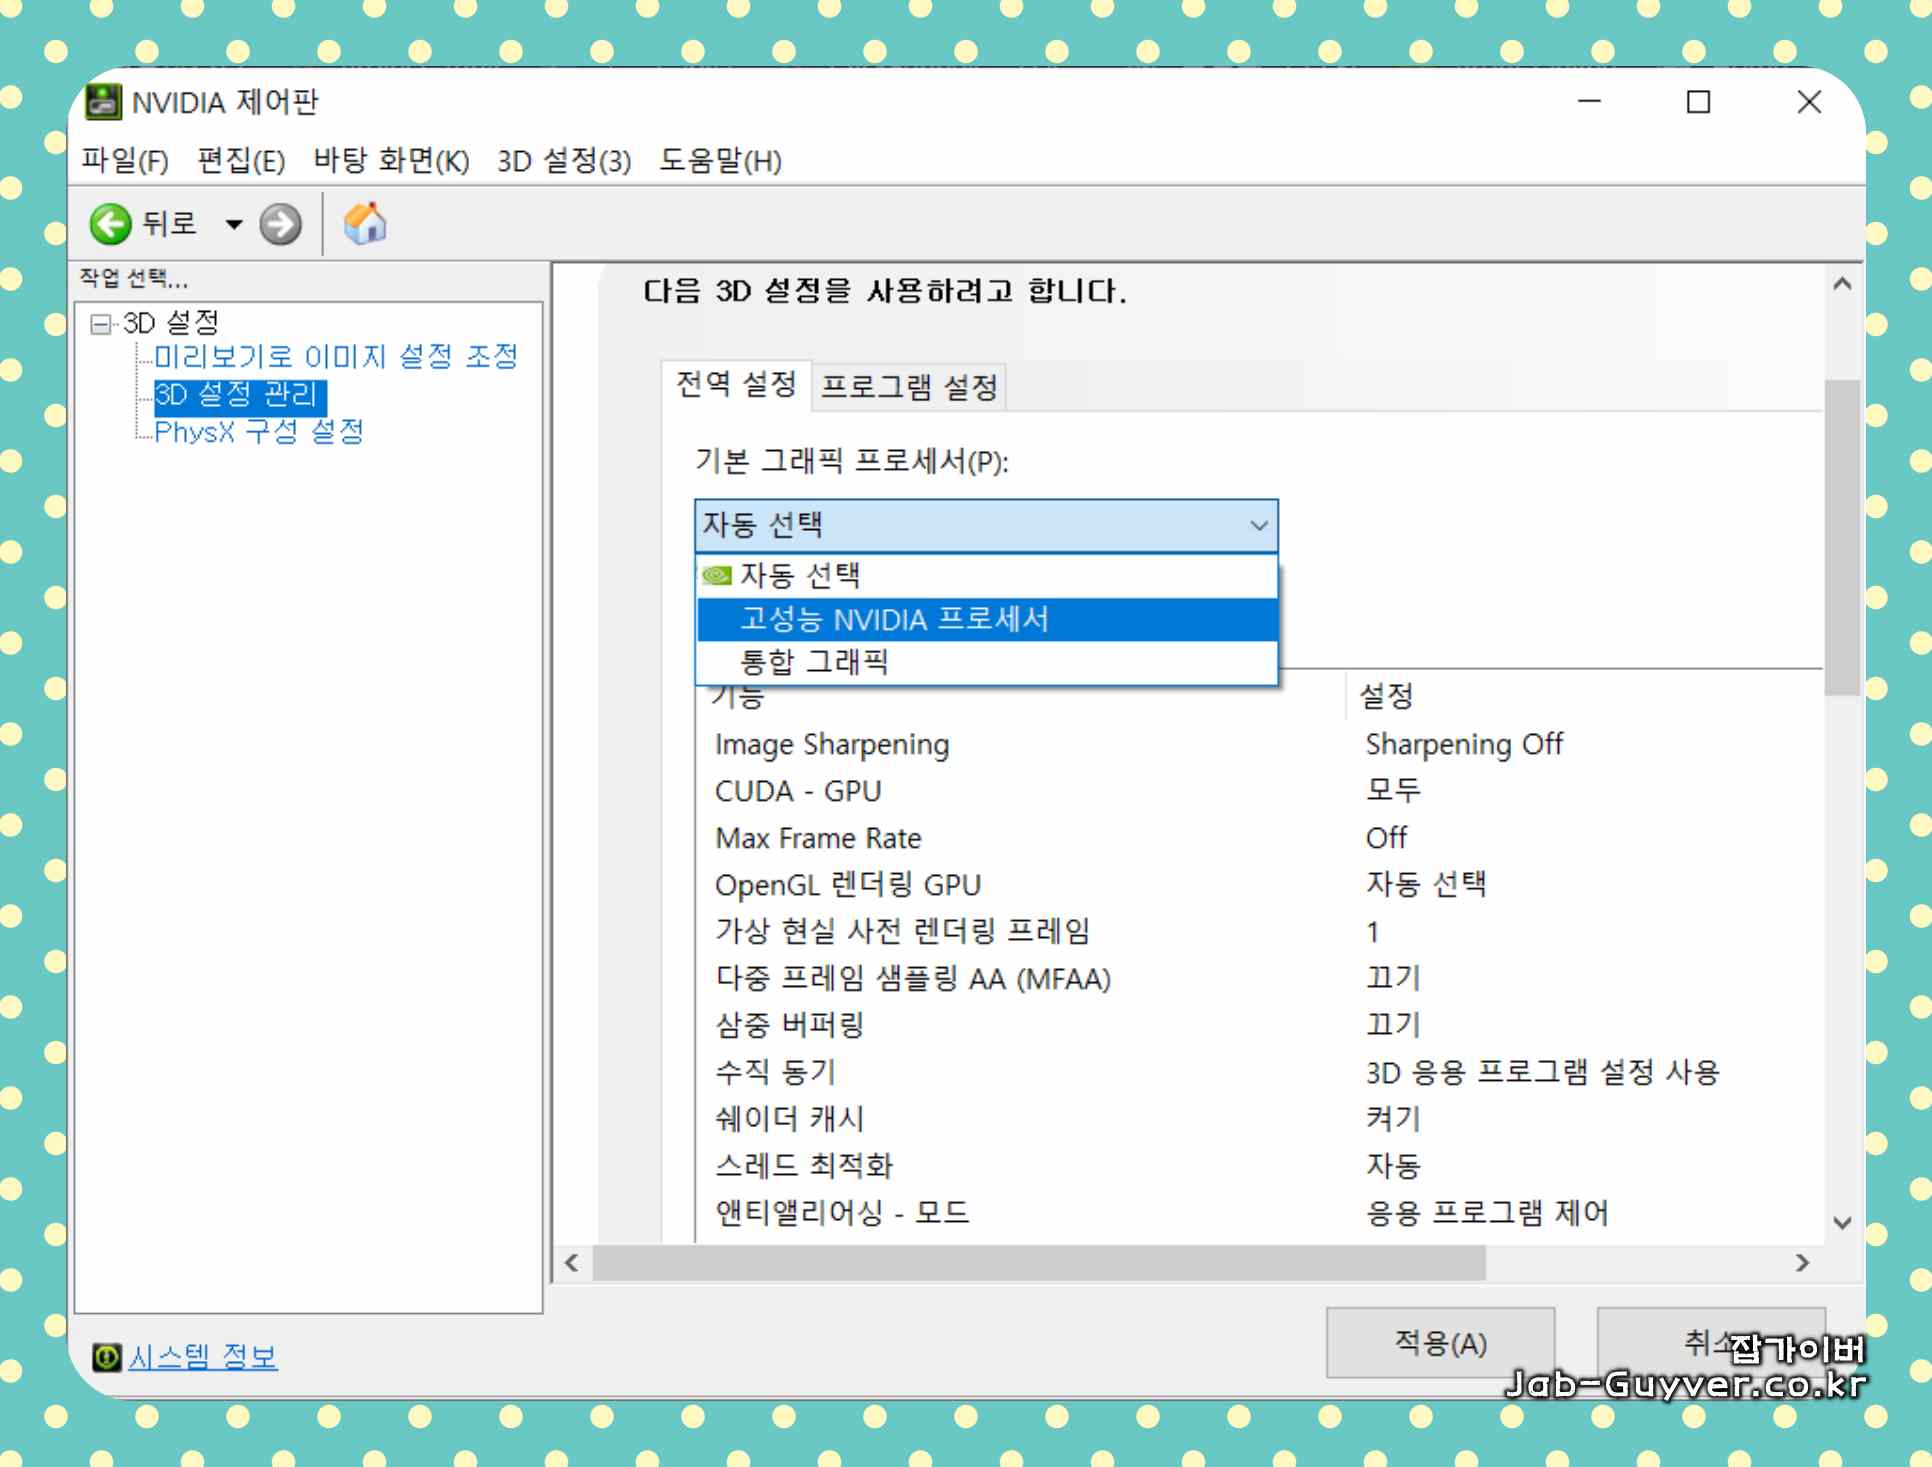
Task: Open the 시스템 정보 link
Action: click(x=203, y=1357)
